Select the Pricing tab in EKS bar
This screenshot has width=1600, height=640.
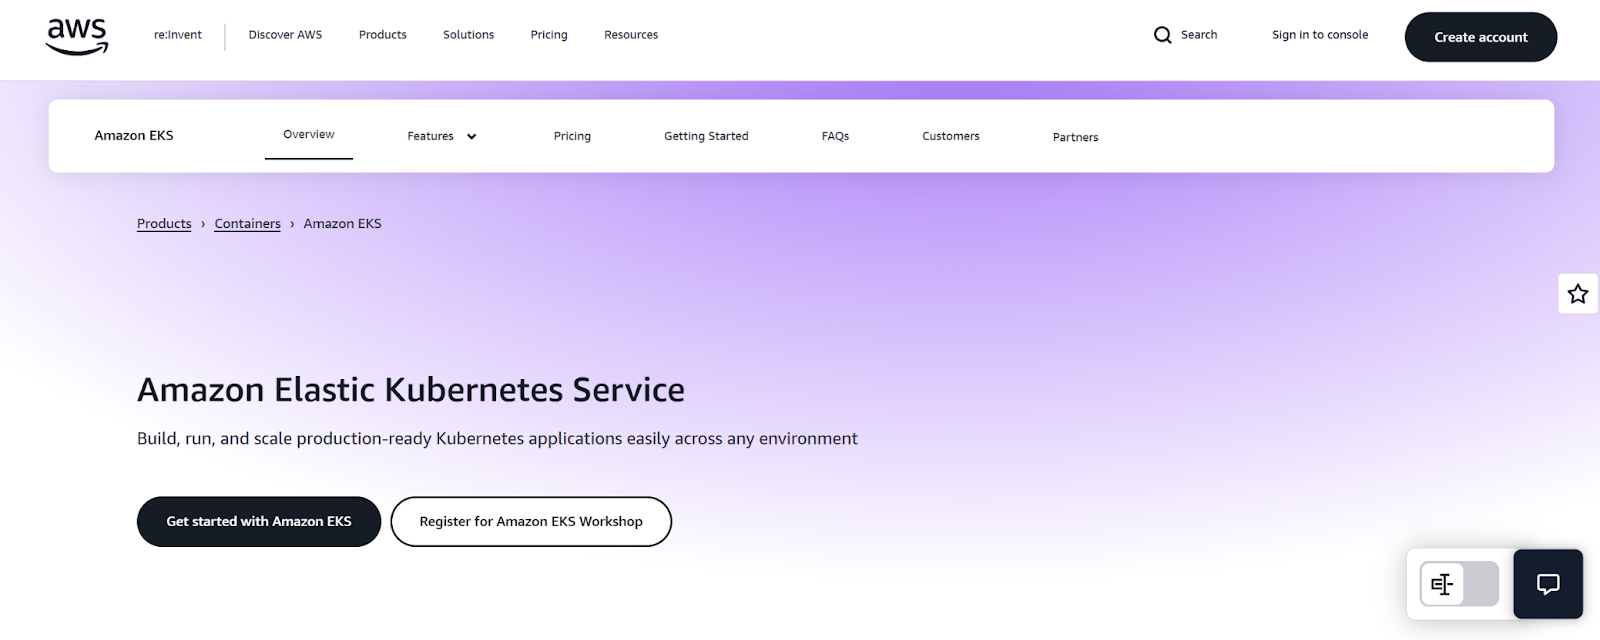572,136
